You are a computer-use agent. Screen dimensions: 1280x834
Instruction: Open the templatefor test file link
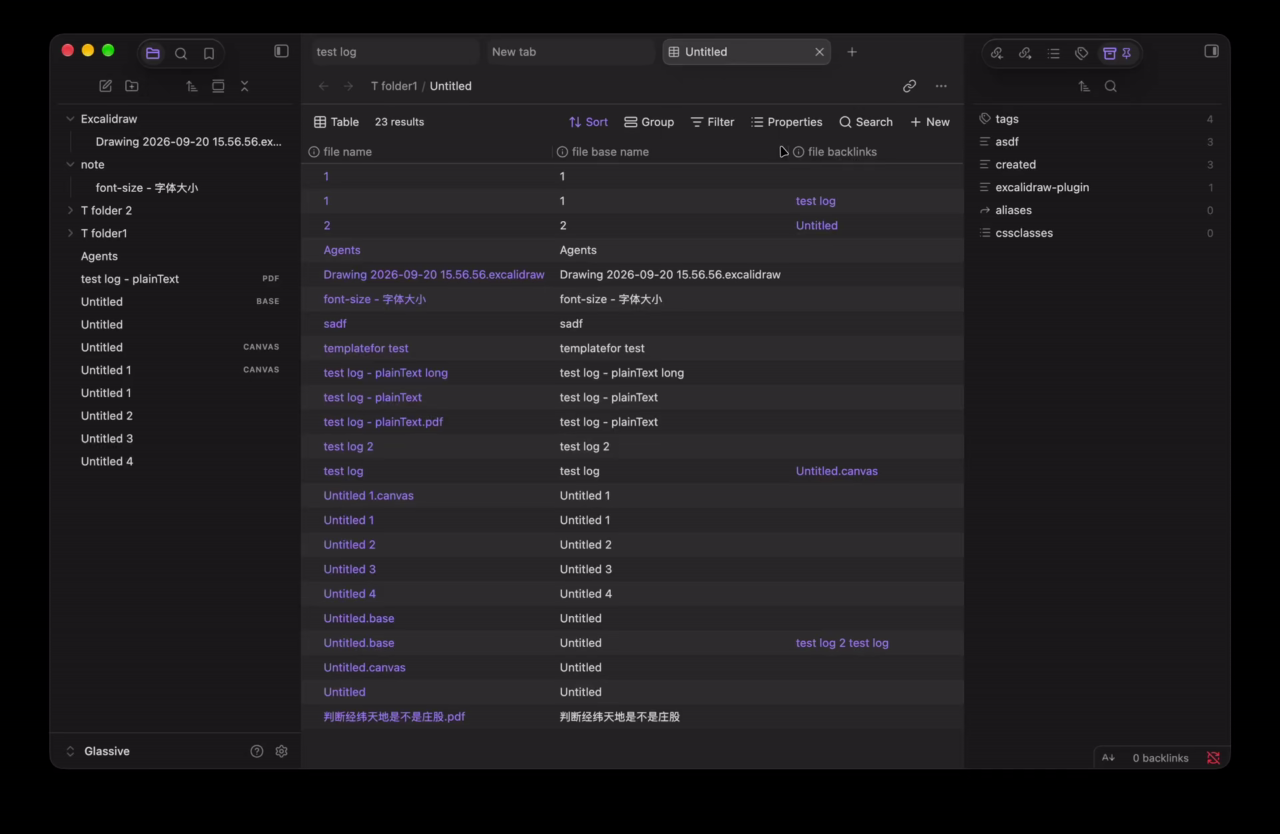pos(366,349)
